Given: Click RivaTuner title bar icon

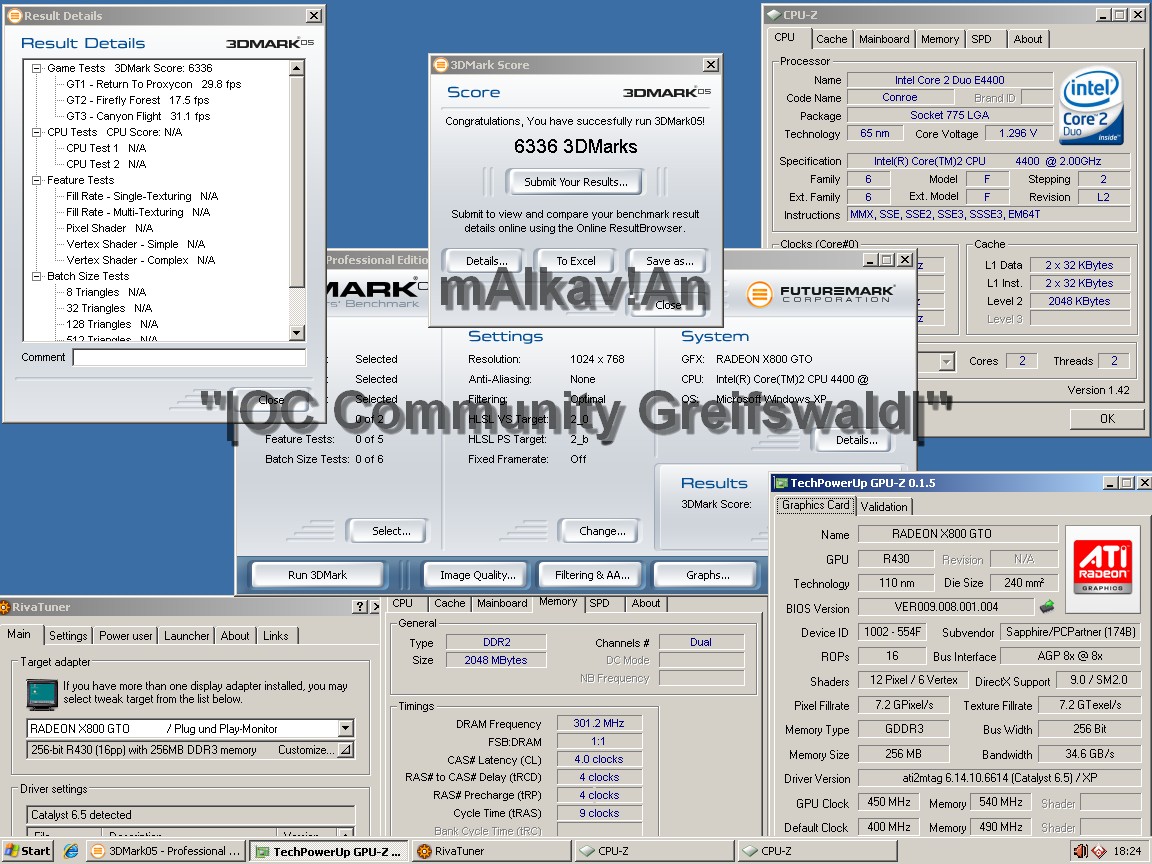Looking at the screenshot, I should click(x=4, y=607).
